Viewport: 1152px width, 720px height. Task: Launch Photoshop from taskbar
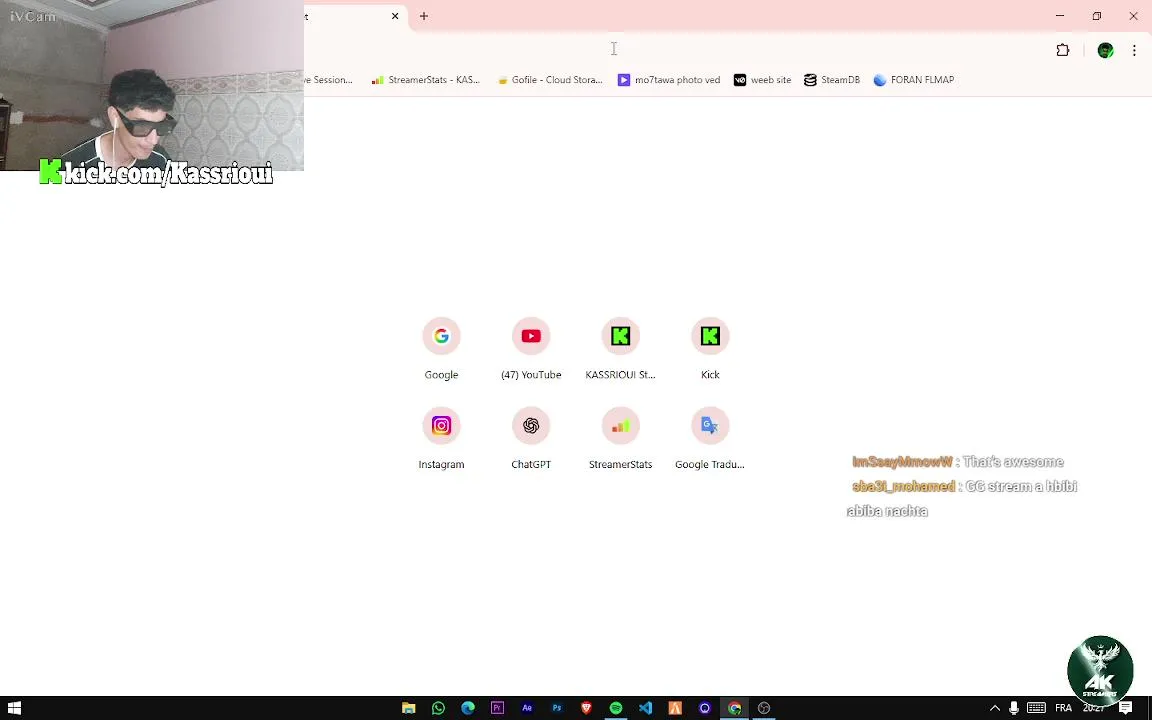coord(557,708)
